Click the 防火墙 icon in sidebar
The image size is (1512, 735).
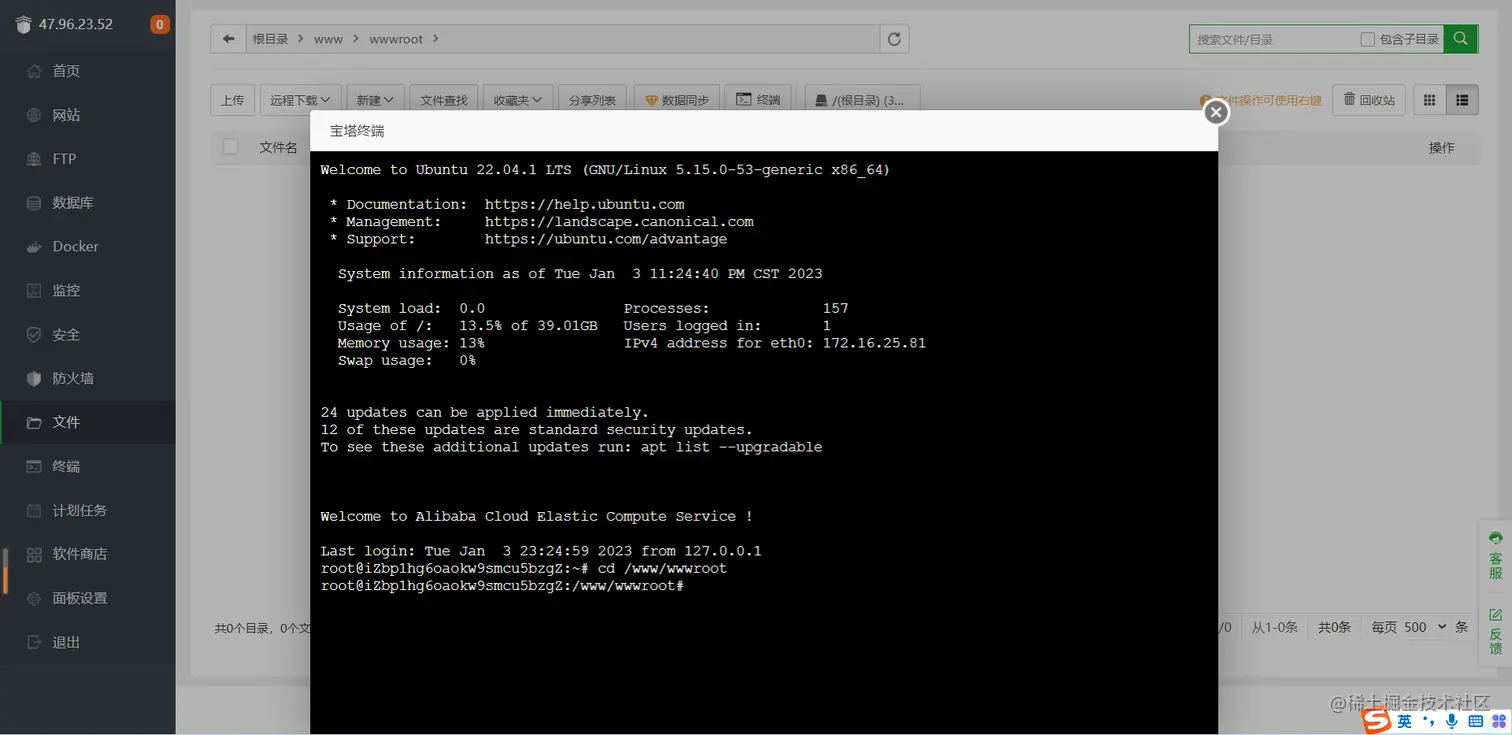point(34,379)
